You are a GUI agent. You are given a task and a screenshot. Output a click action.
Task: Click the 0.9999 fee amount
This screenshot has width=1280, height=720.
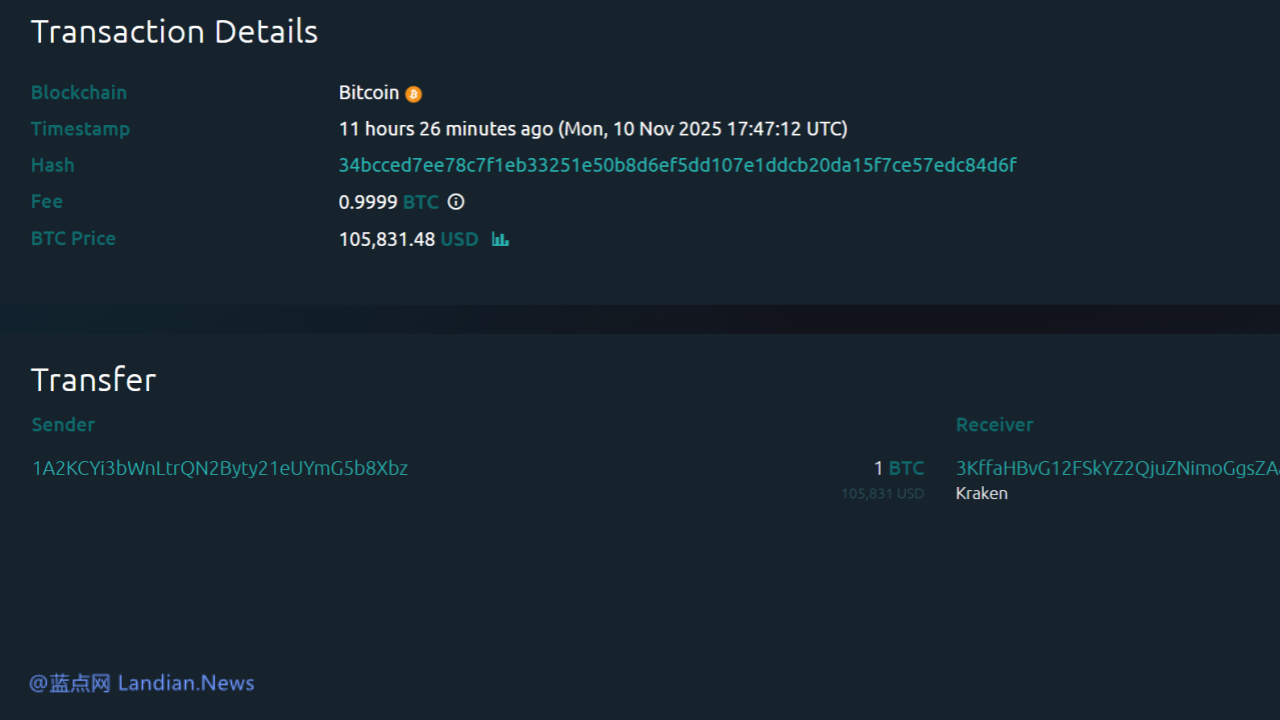click(x=367, y=202)
